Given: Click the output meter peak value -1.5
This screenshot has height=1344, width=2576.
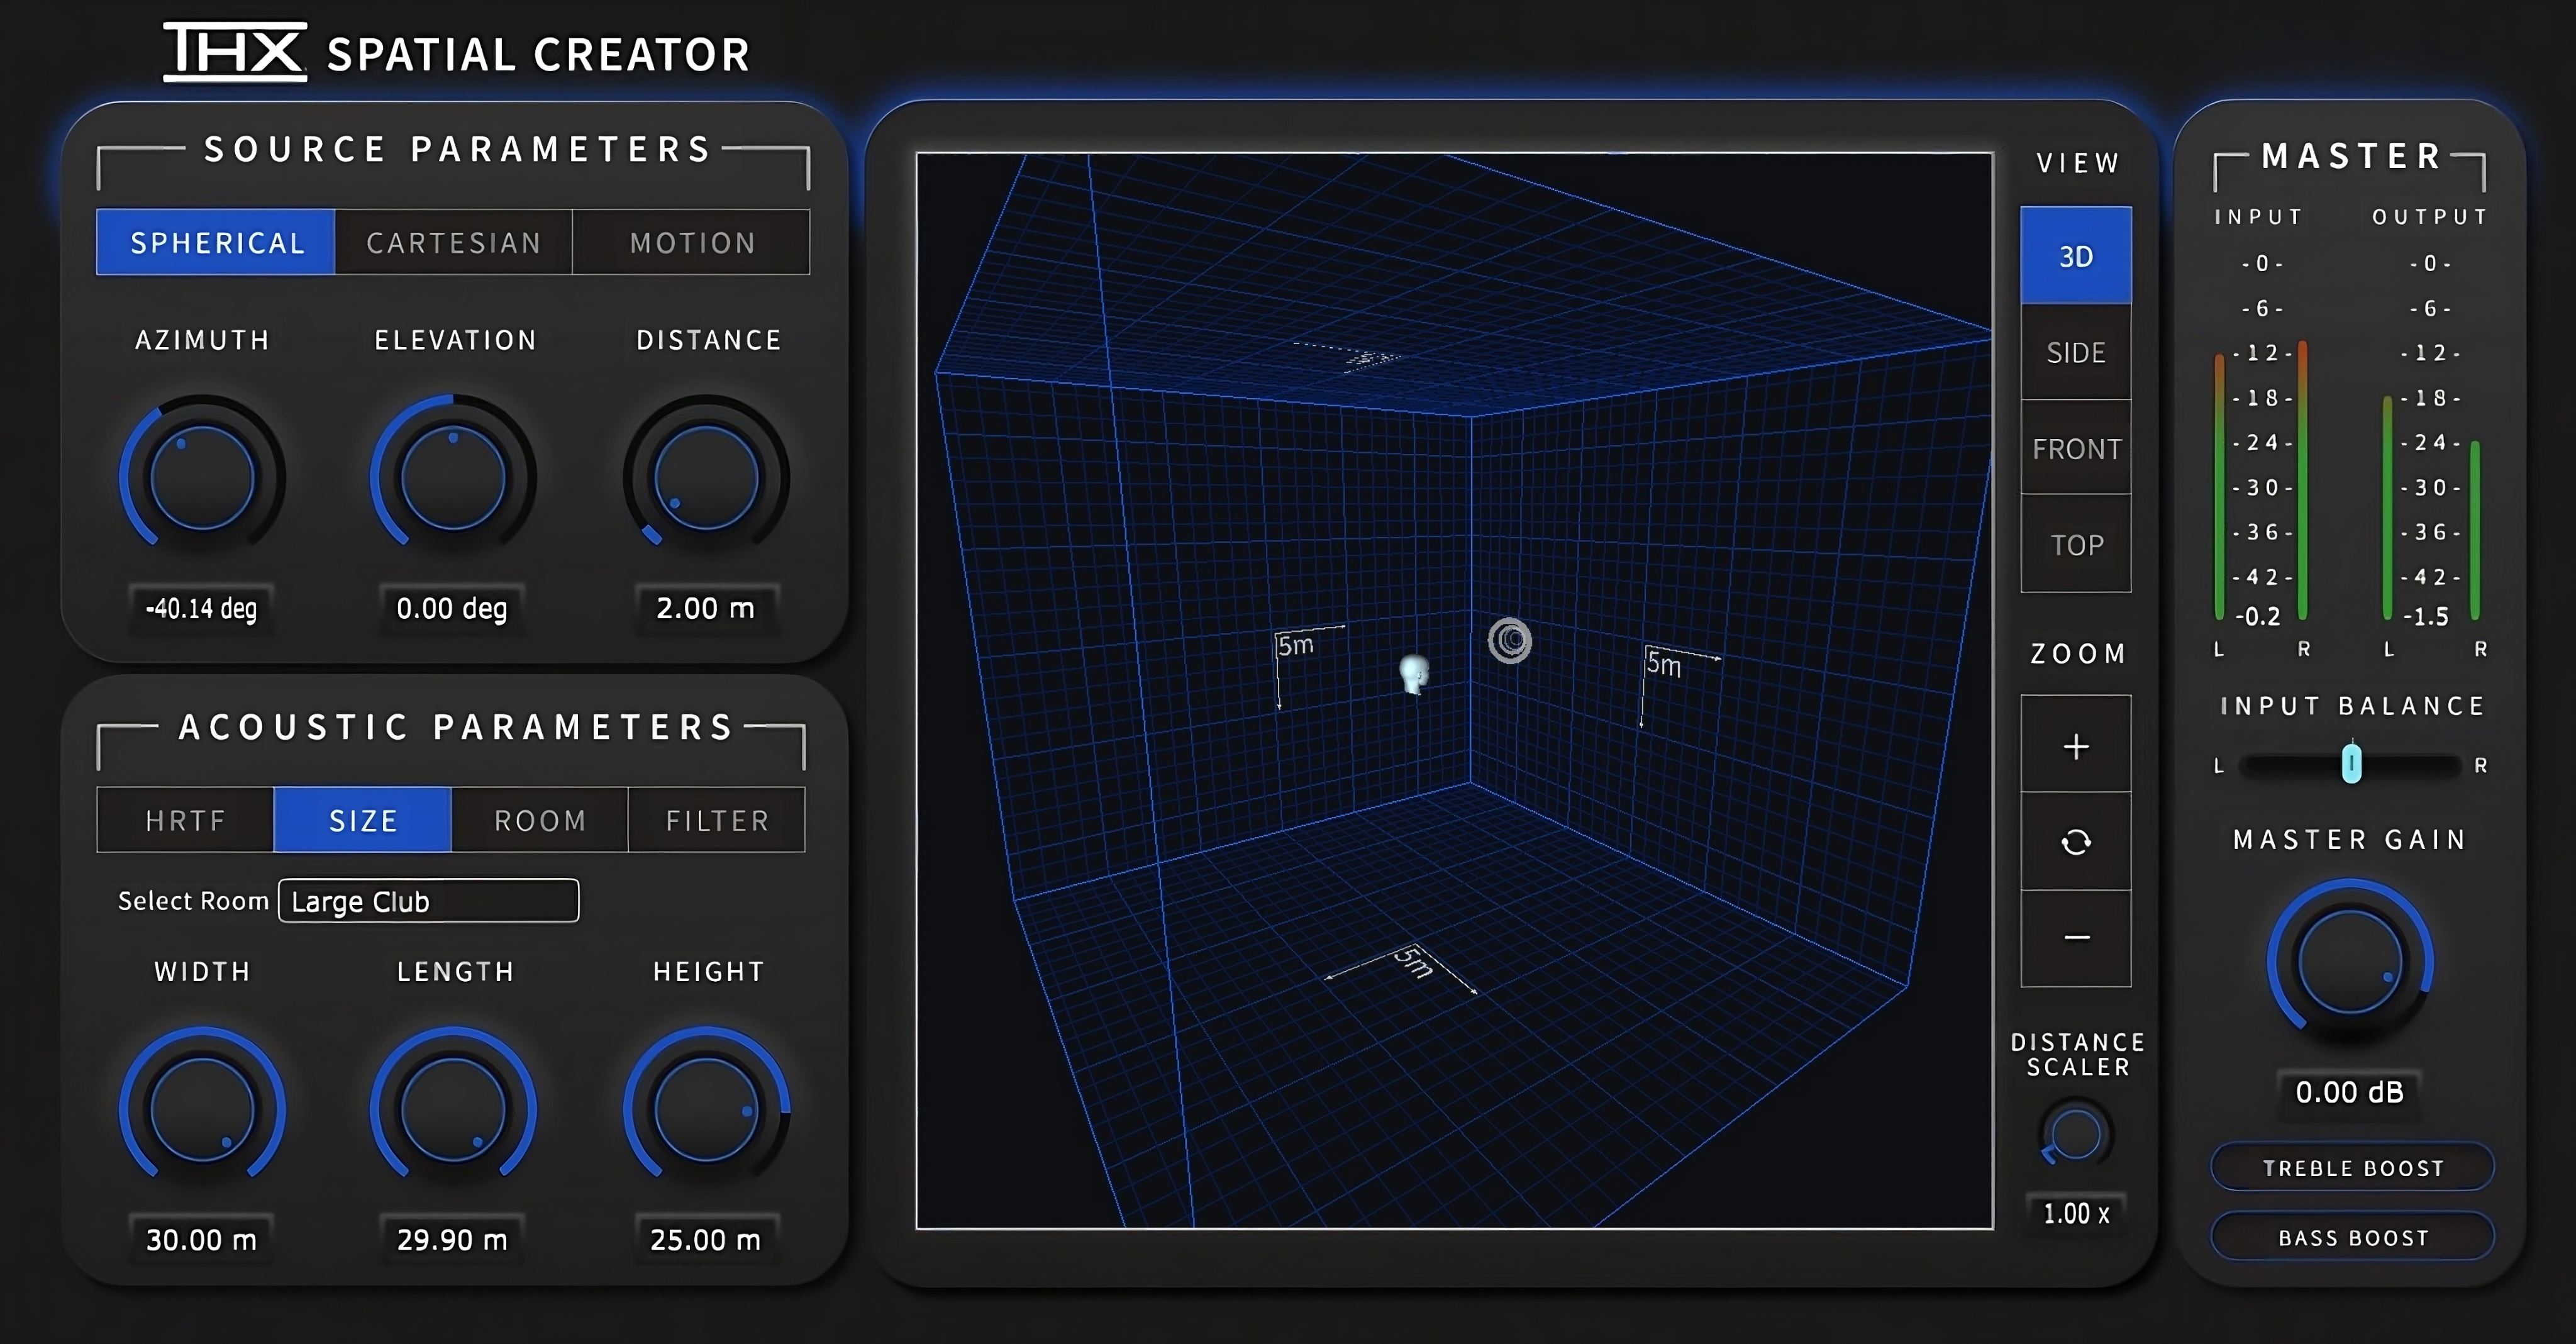Looking at the screenshot, I should (2426, 616).
